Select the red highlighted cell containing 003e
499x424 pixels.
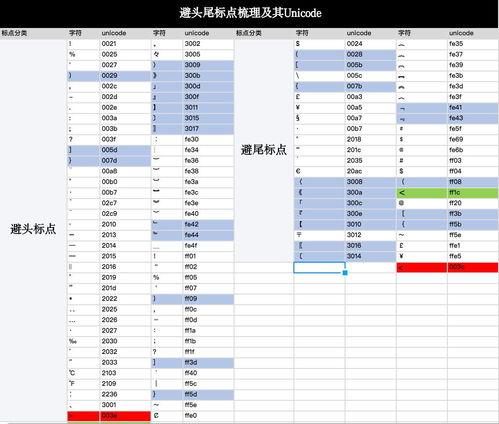point(125,416)
